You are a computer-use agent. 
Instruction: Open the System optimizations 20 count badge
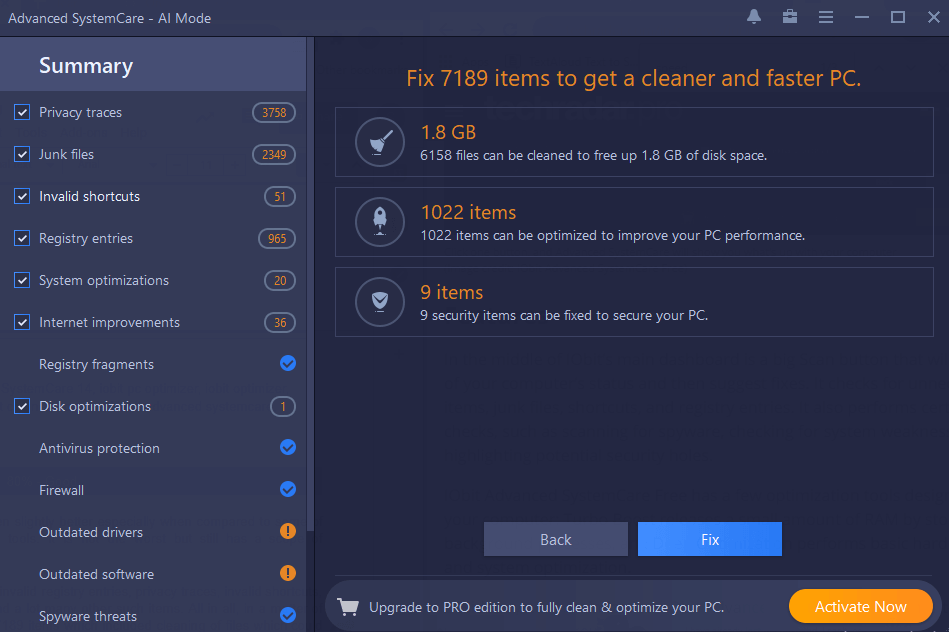click(280, 280)
